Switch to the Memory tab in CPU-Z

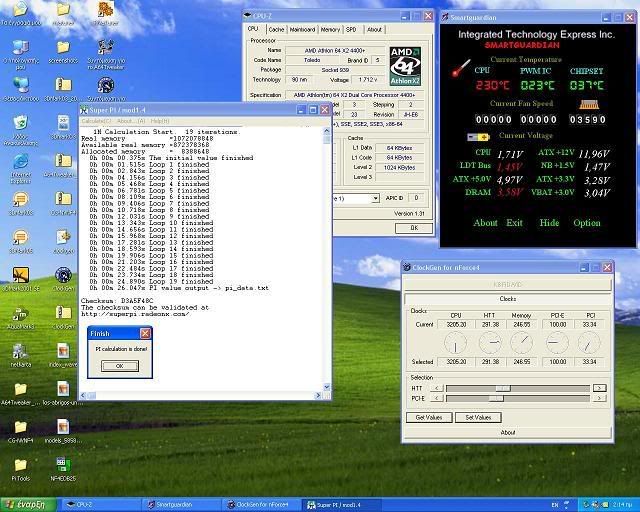pyautogui.click(x=330, y=29)
